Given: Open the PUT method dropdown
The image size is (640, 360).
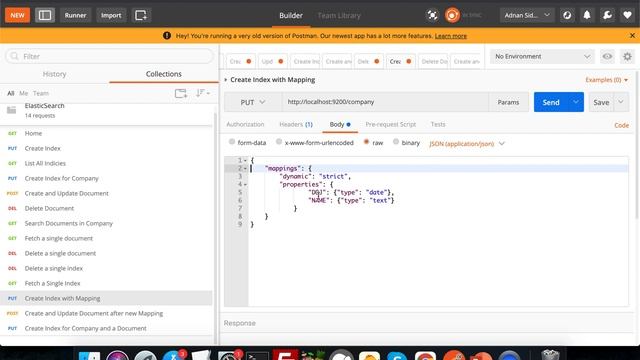Looking at the screenshot, I should [253, 102].
